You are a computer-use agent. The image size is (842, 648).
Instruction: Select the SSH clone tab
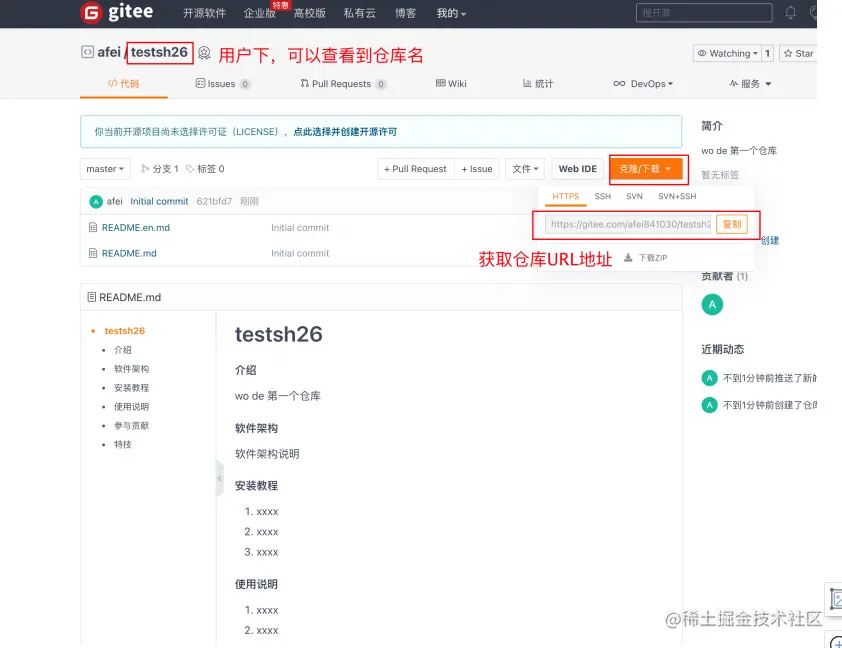coord(603,196)
